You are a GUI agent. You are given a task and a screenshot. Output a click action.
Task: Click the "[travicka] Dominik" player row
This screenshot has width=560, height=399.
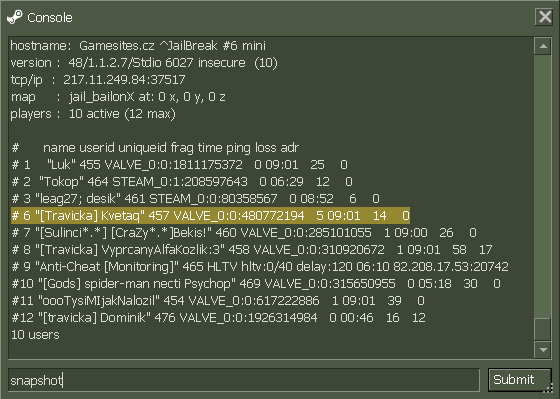219,318
